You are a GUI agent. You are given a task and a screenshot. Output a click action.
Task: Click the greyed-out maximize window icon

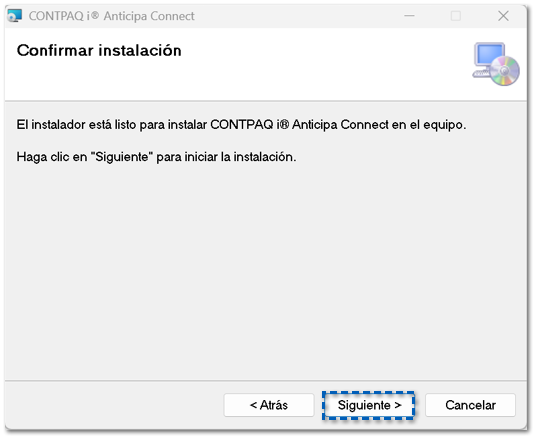[456, 16]
